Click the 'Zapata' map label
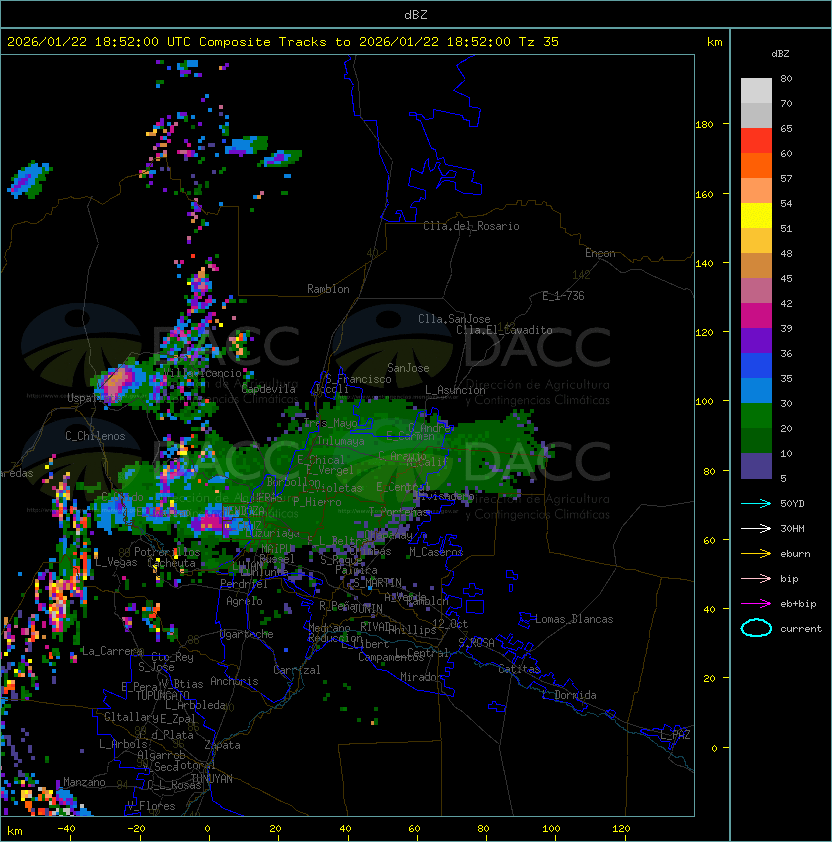This screenshot has height=842, width=832. coord(222,745)
